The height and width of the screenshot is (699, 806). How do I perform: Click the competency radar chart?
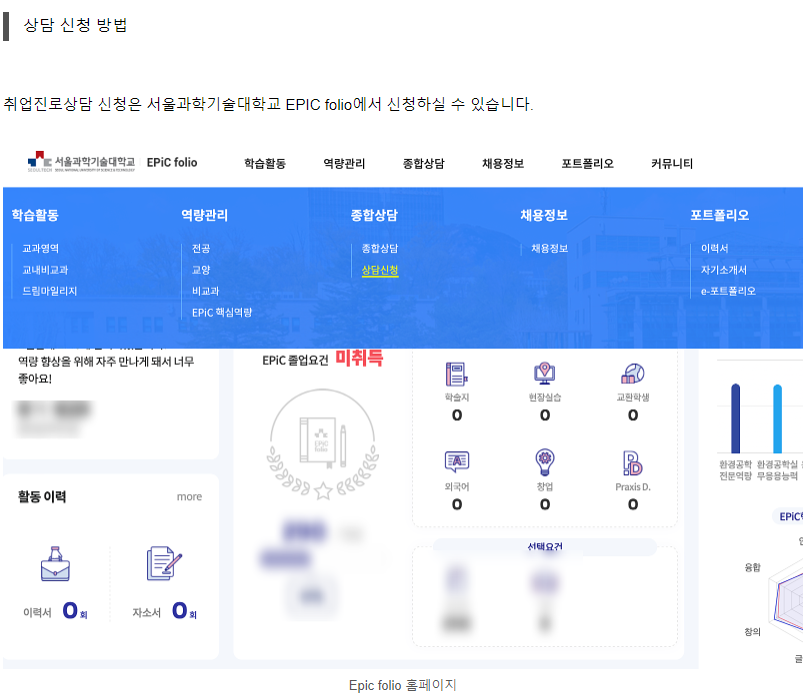coord(787,600)
